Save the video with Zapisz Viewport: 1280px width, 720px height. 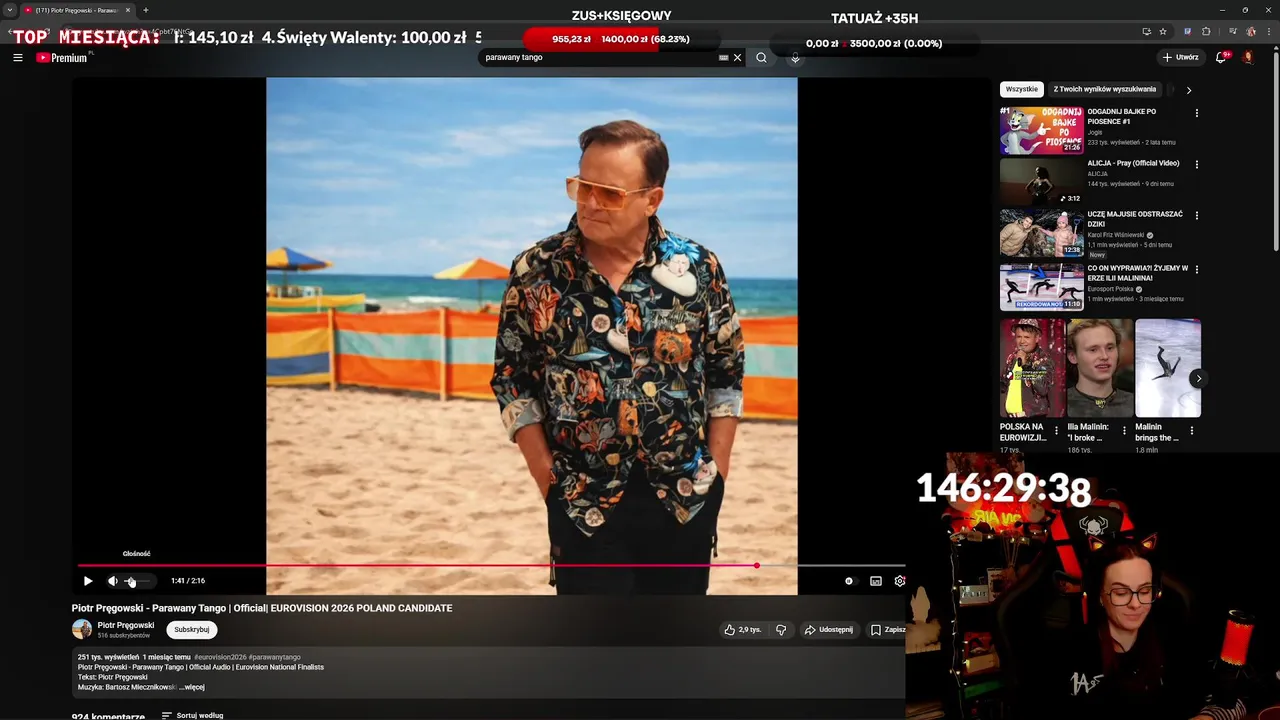[x=887, y=630]
